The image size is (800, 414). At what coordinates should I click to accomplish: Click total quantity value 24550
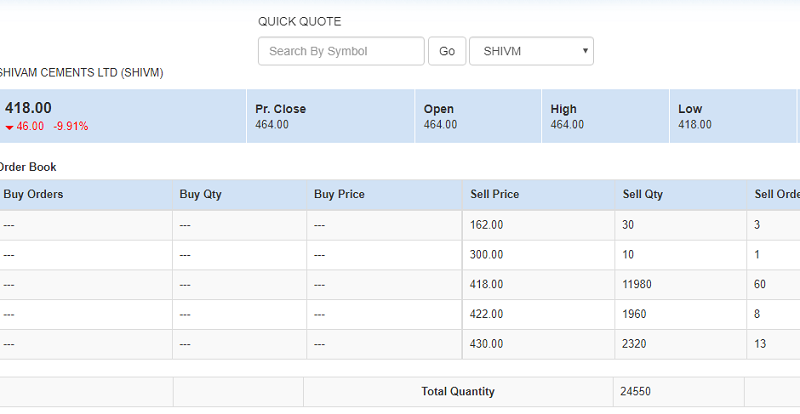[635, 392]
